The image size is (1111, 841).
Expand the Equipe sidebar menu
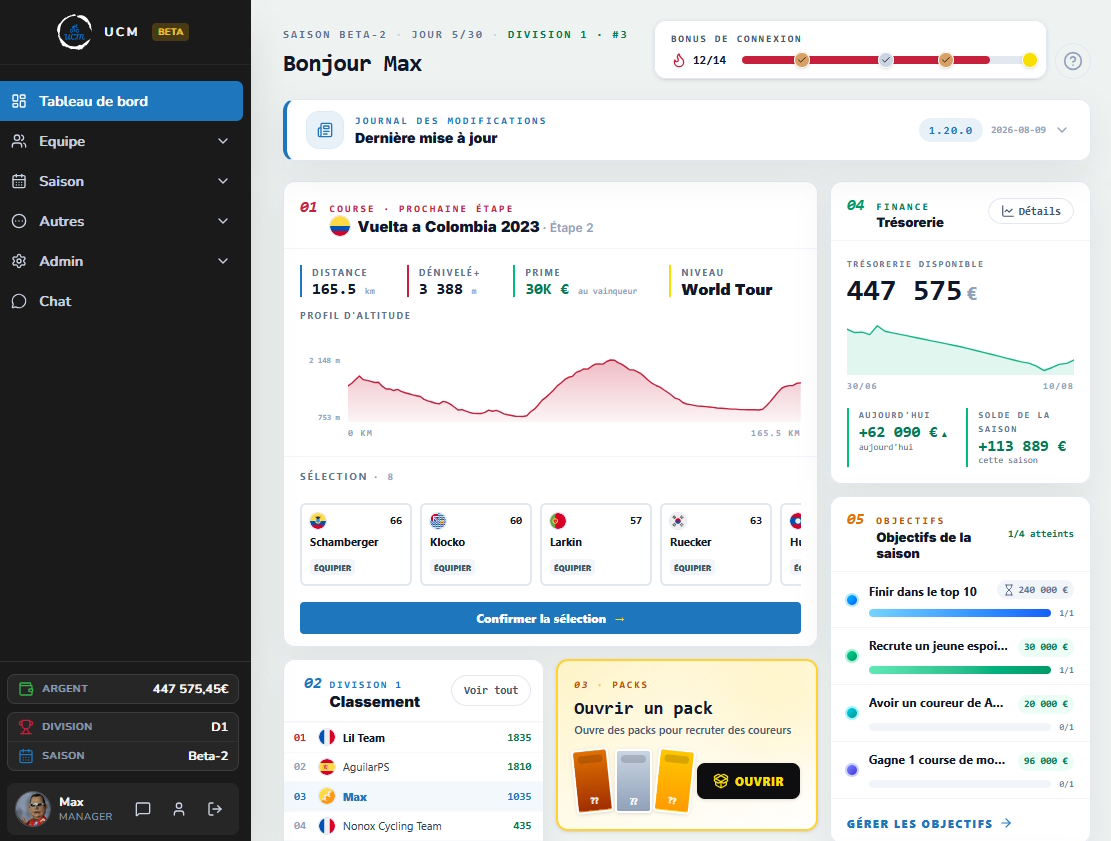click(x=121, y=141)
